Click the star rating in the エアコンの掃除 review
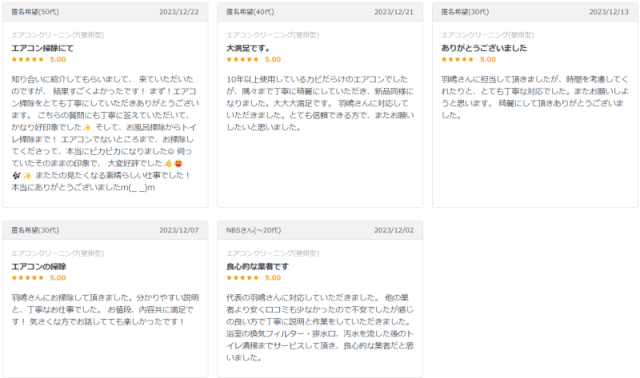 click(27, 278)
